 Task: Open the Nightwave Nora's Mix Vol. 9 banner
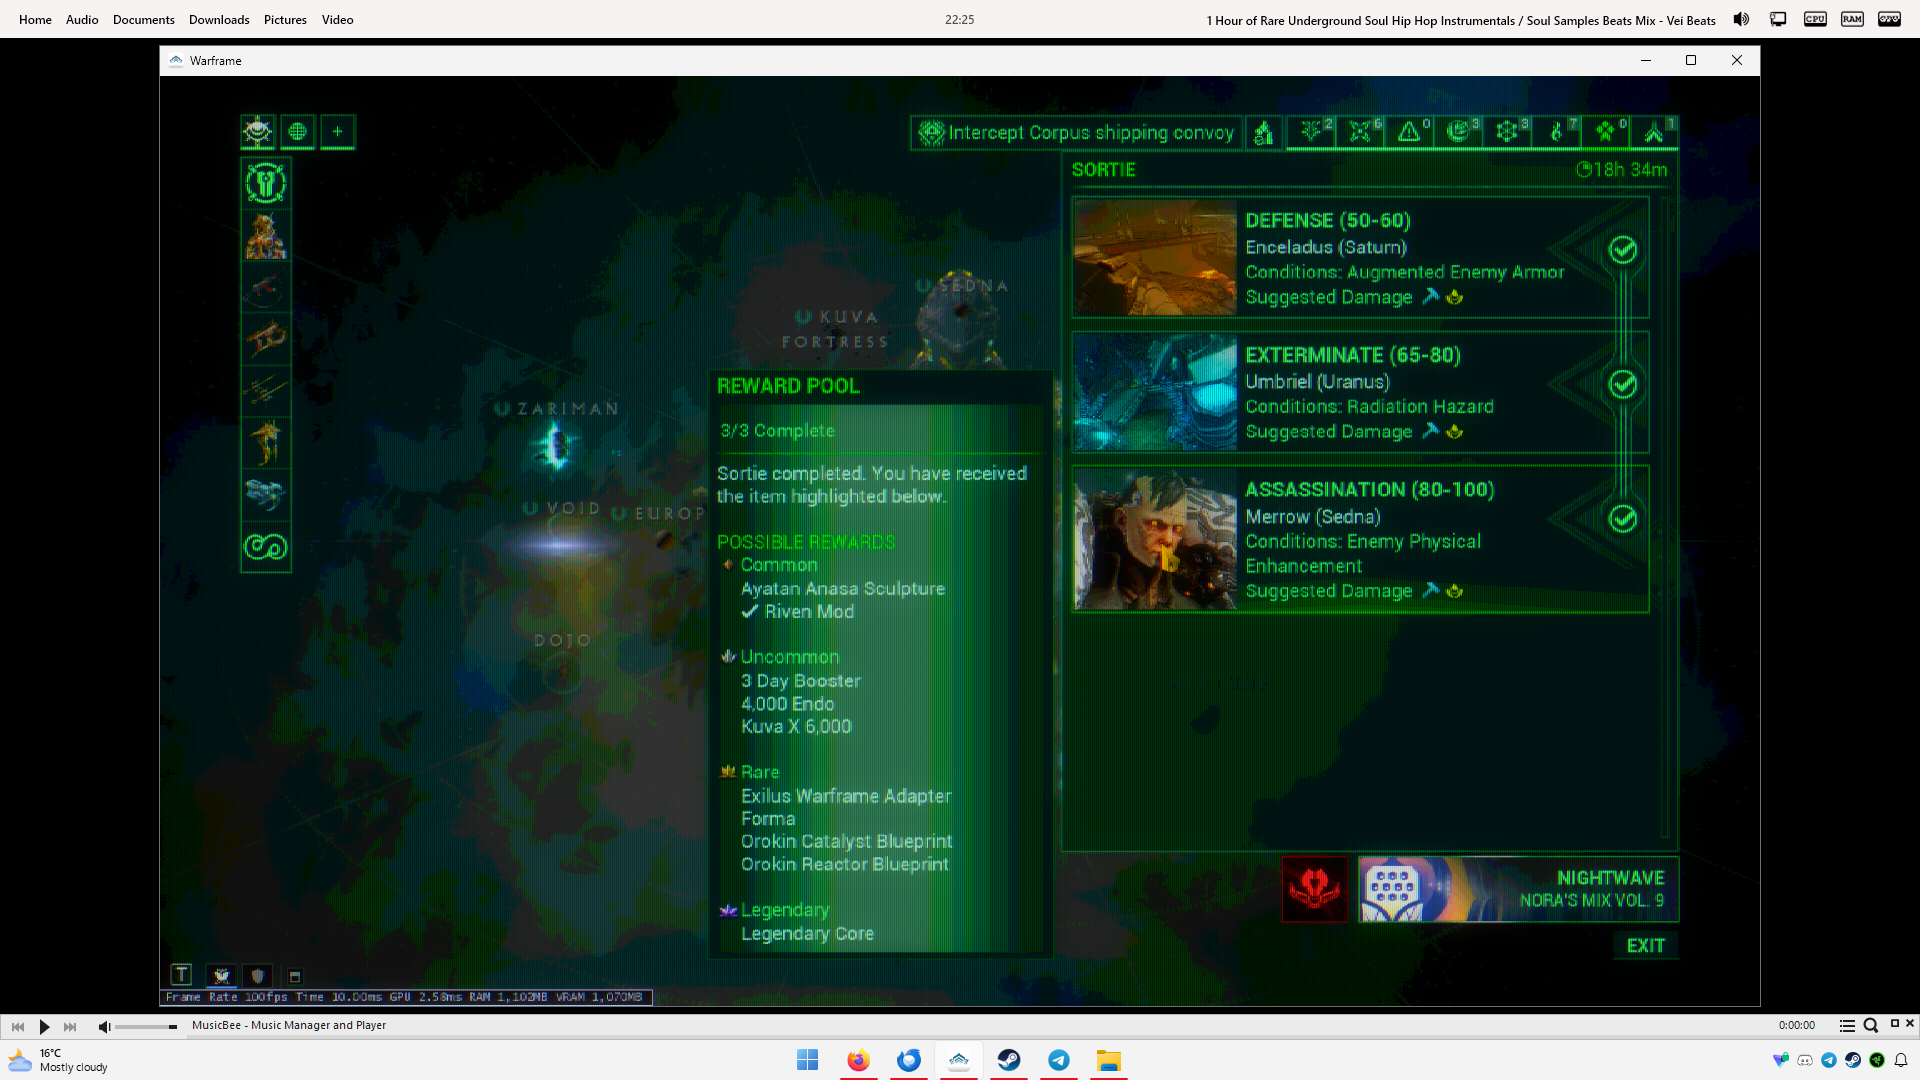1517,888
